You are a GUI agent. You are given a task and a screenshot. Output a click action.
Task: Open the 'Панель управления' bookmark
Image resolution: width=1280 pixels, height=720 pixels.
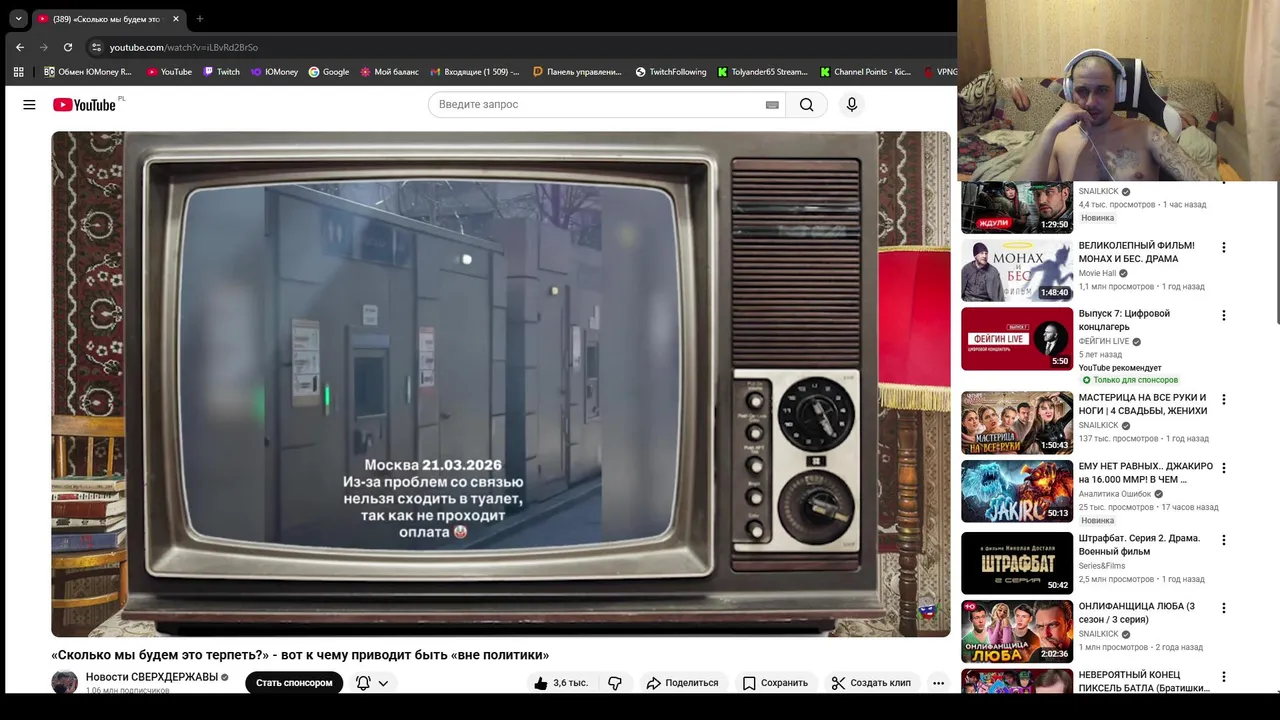(577, 72)
